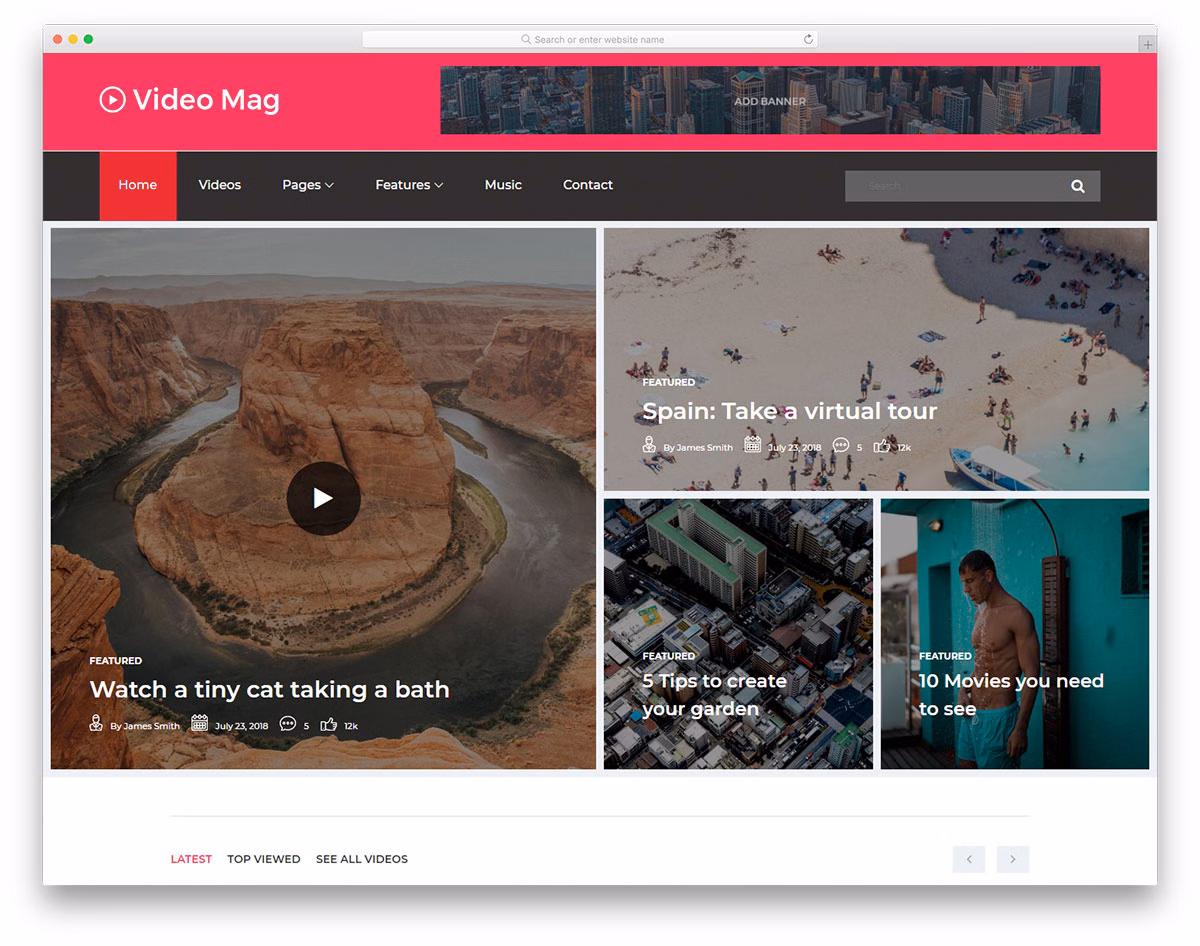Open a new browser tab with plus

pos(1147,44)
